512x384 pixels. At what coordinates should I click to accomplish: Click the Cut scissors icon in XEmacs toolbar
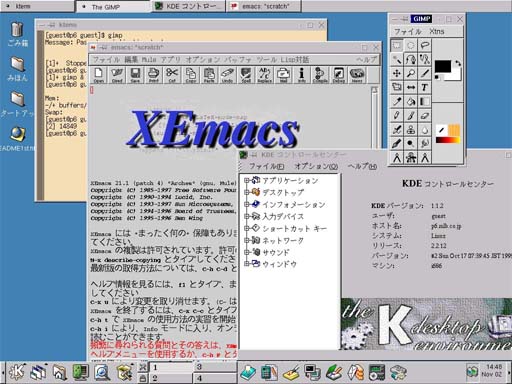click(172, 75)
